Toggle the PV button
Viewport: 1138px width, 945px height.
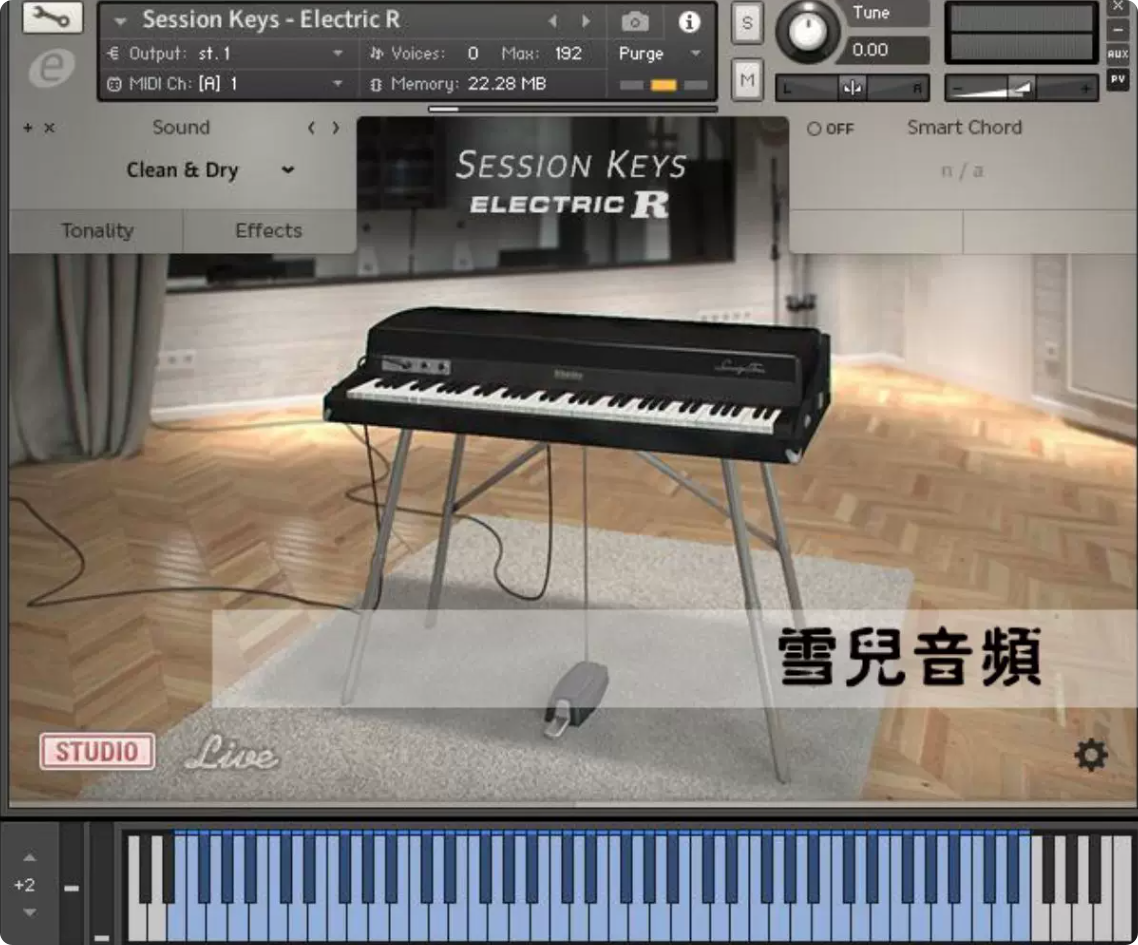pos(1118,79)
